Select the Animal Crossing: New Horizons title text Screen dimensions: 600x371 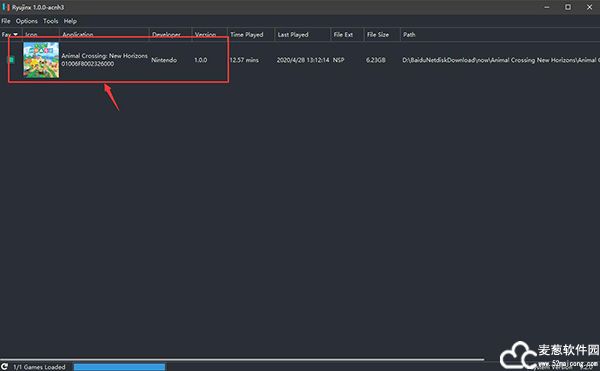coord(104,56)
